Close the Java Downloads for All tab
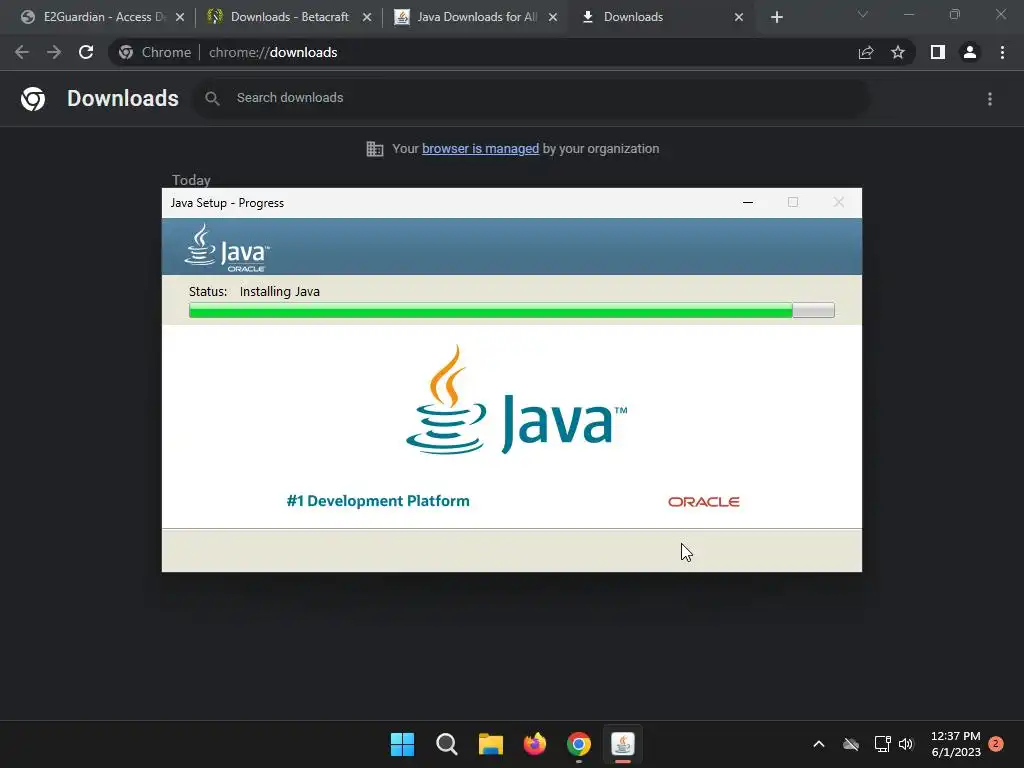The width and height of the screenshot is (1024, 768). (x=553, y=17)
